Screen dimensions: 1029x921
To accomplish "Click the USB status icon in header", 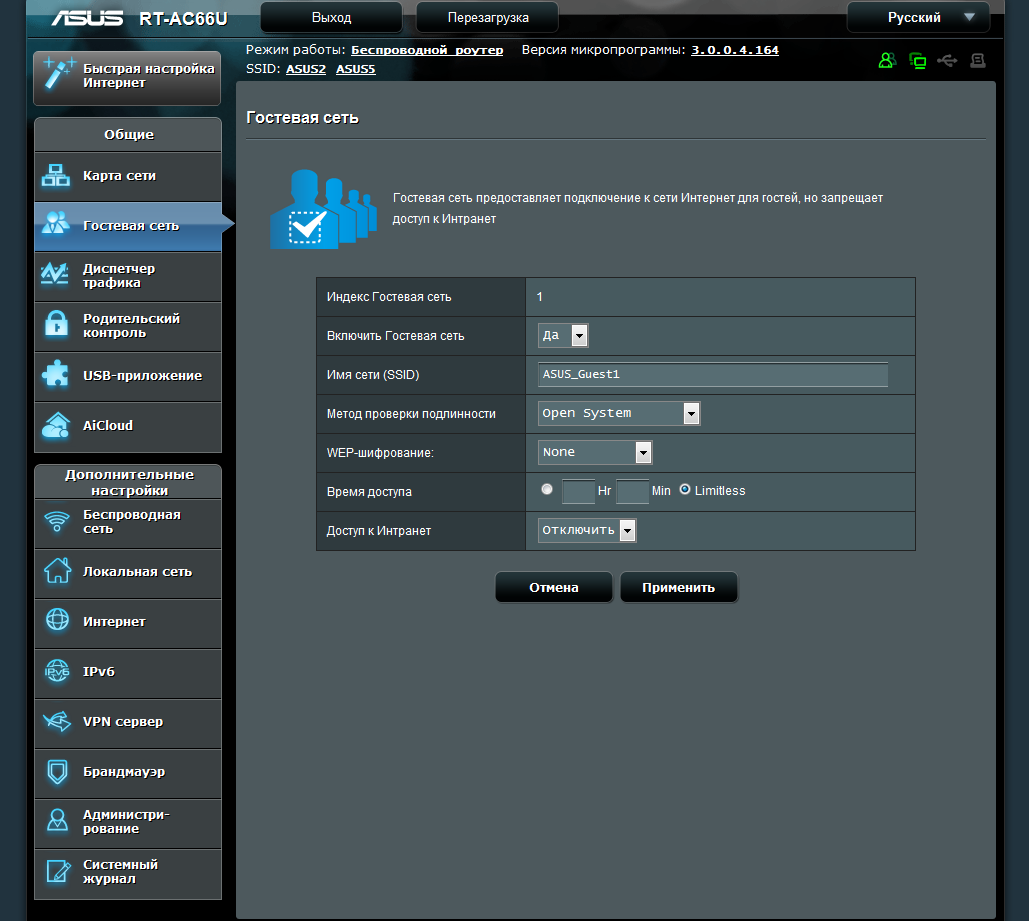I will (947, 61).
